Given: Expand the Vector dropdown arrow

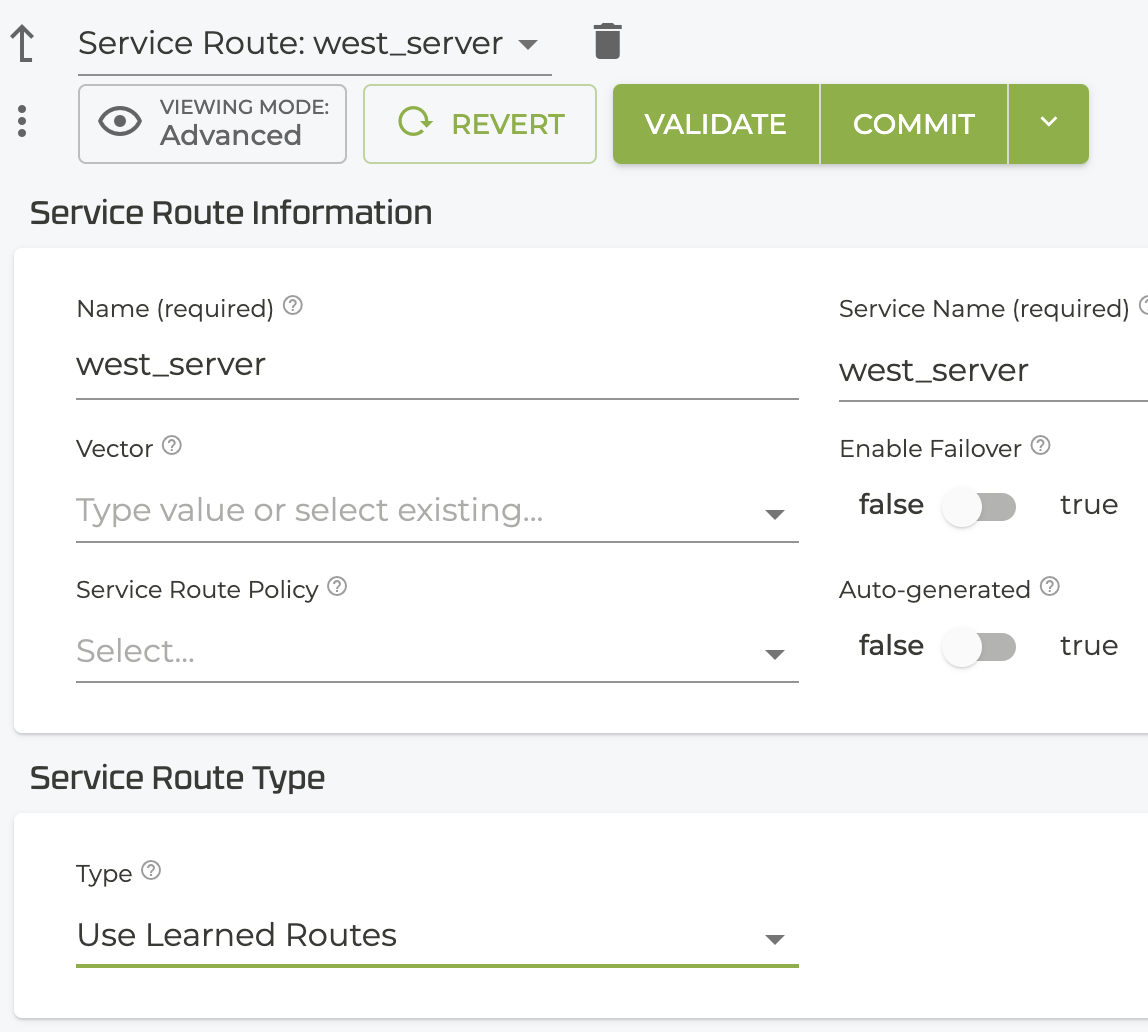Looking at the screenshot, I should tap(774, 514).
